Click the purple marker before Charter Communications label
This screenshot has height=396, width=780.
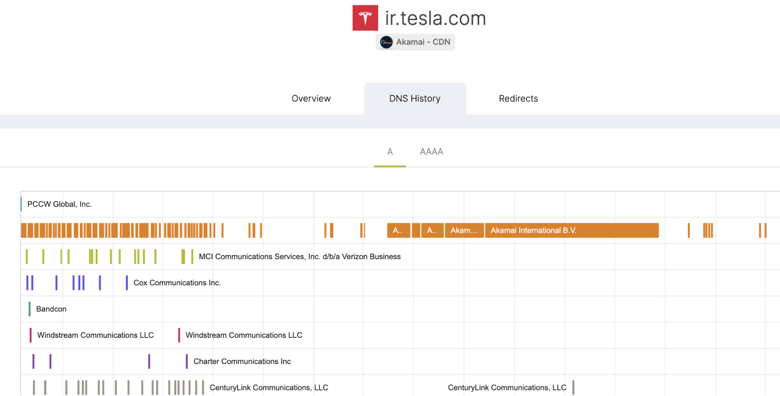pyautogui.click(x=187, y=361)
